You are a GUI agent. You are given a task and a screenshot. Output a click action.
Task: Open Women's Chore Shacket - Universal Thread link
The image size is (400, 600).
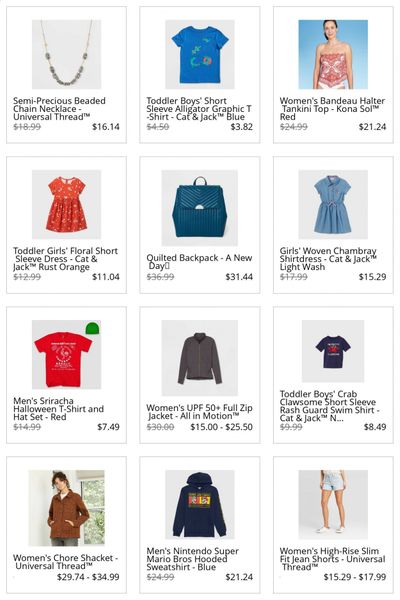pyautogui.click(x=65, y=562)
